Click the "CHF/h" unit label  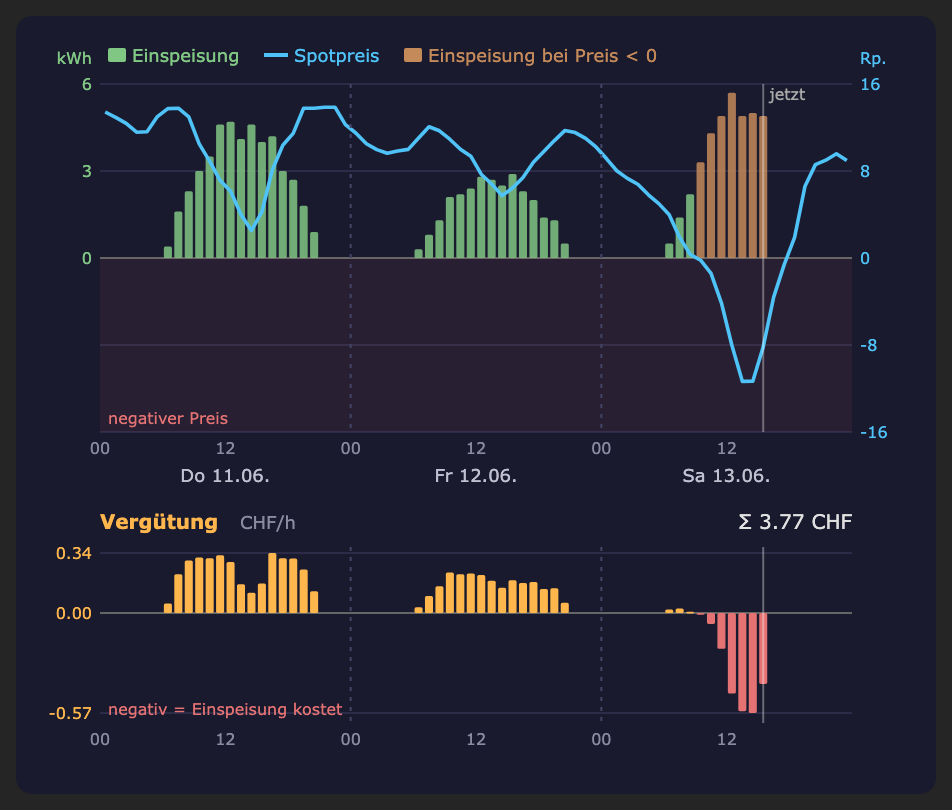point(268,523)
